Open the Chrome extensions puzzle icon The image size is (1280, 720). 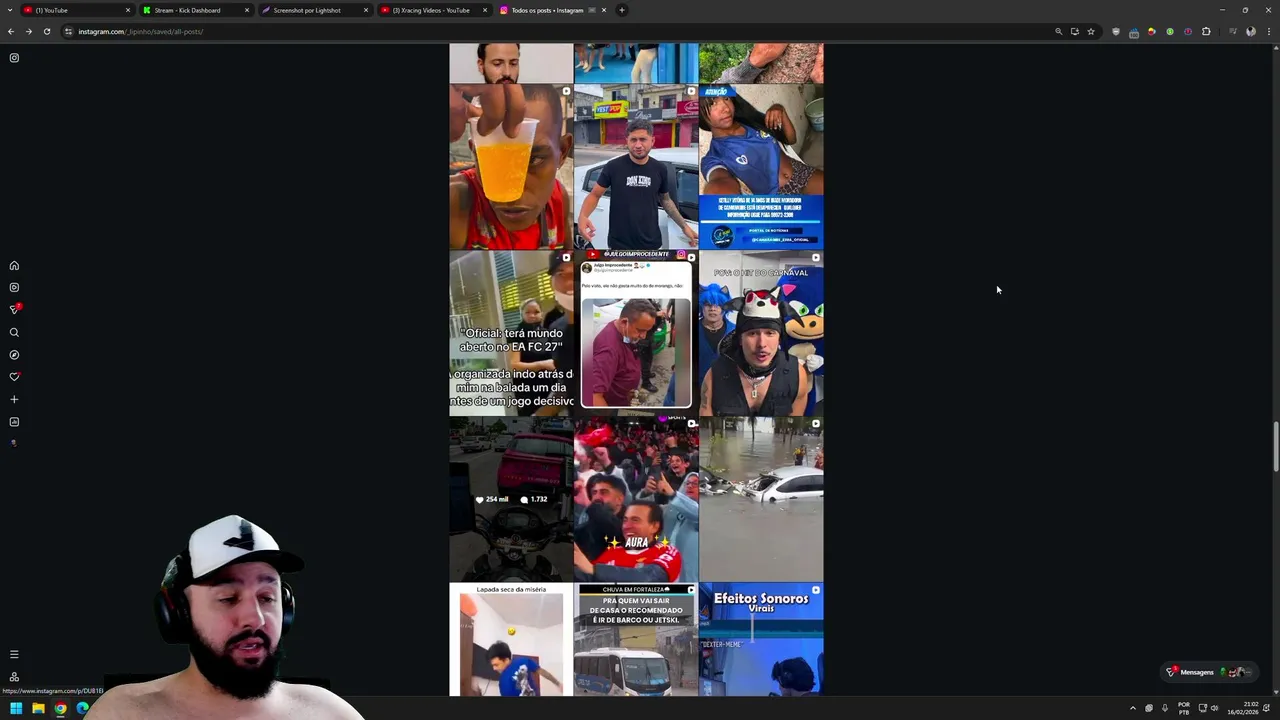(x=1206, y=31)
